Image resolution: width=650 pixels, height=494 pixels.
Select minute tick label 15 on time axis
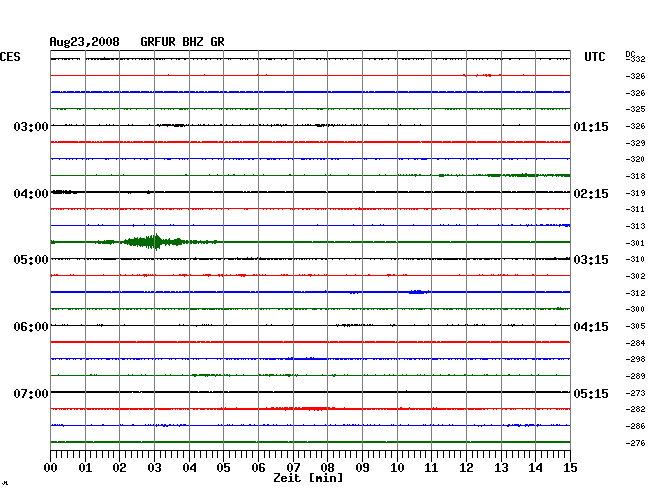click(x=570, y=467)
